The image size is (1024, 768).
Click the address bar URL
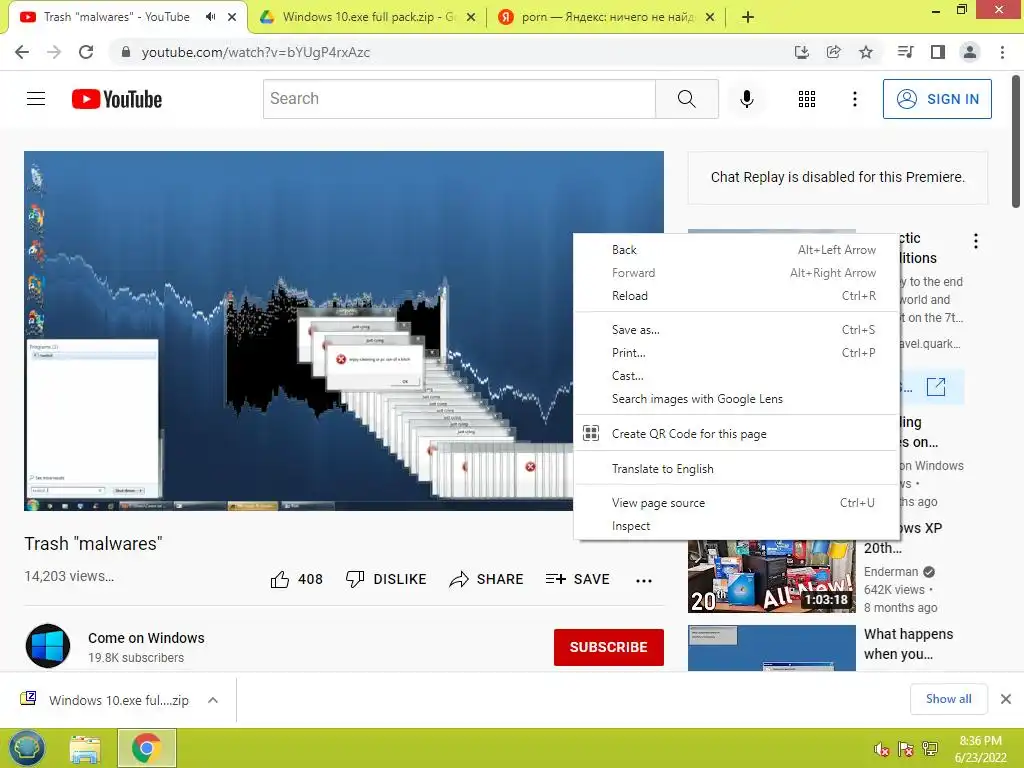pyautogui.click(x=256, y=52)
